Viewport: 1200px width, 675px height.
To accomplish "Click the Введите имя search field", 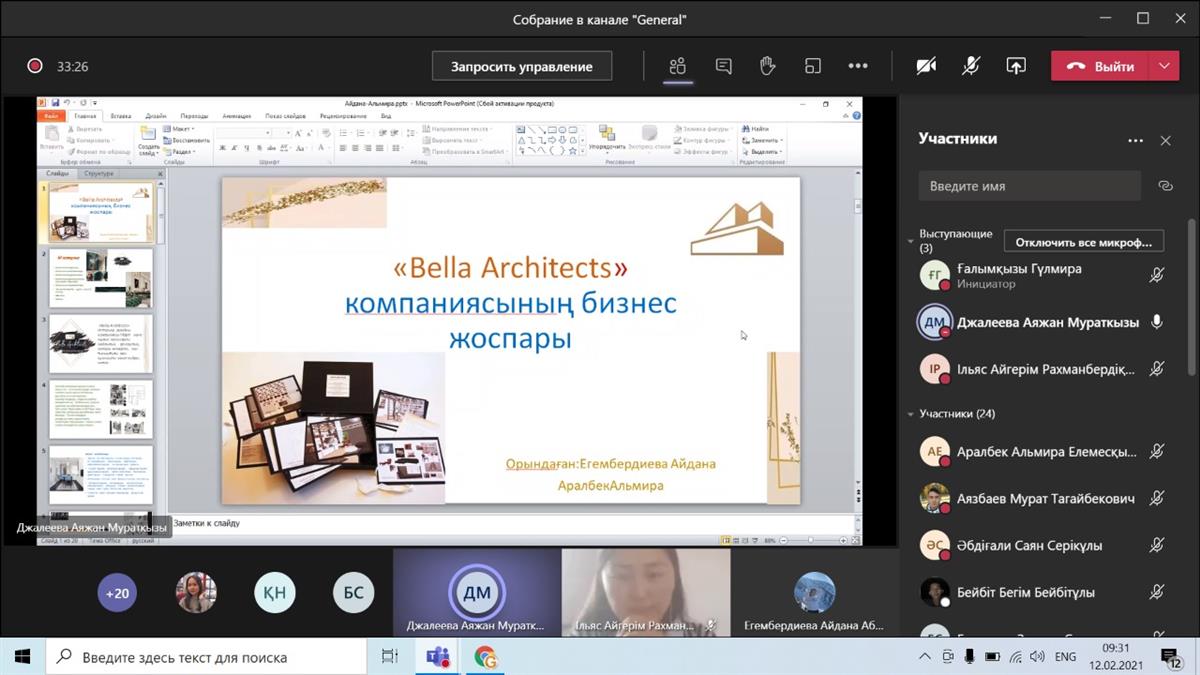I will click(1029, 186).
